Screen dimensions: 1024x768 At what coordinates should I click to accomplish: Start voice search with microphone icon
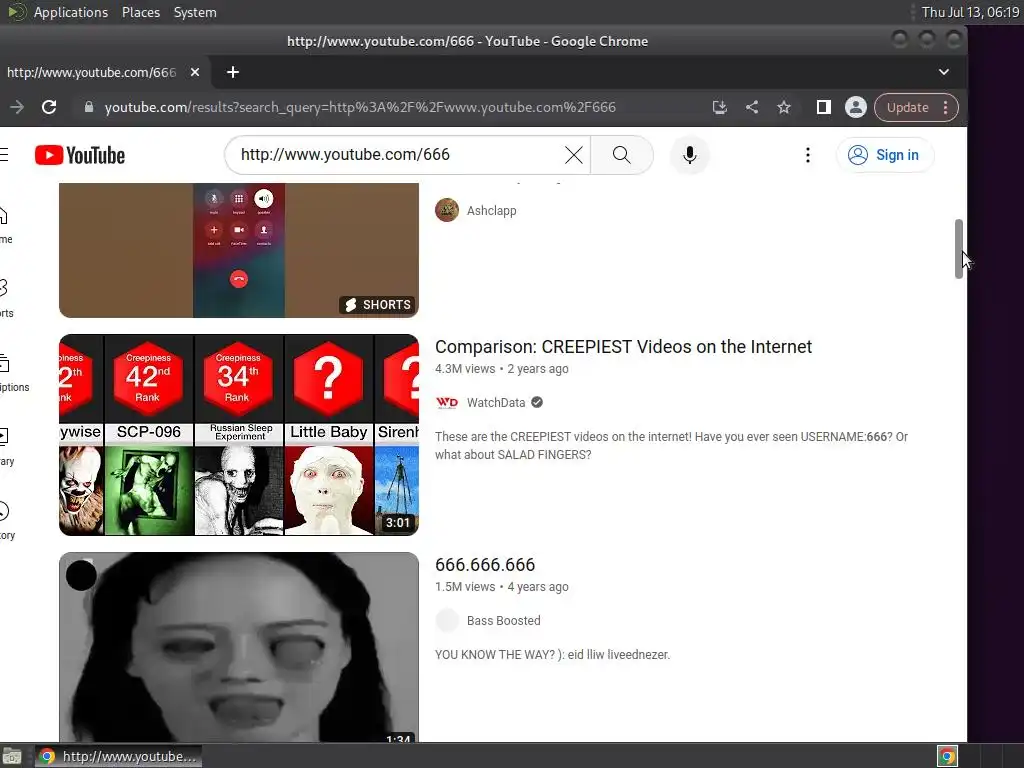(690, 155)
